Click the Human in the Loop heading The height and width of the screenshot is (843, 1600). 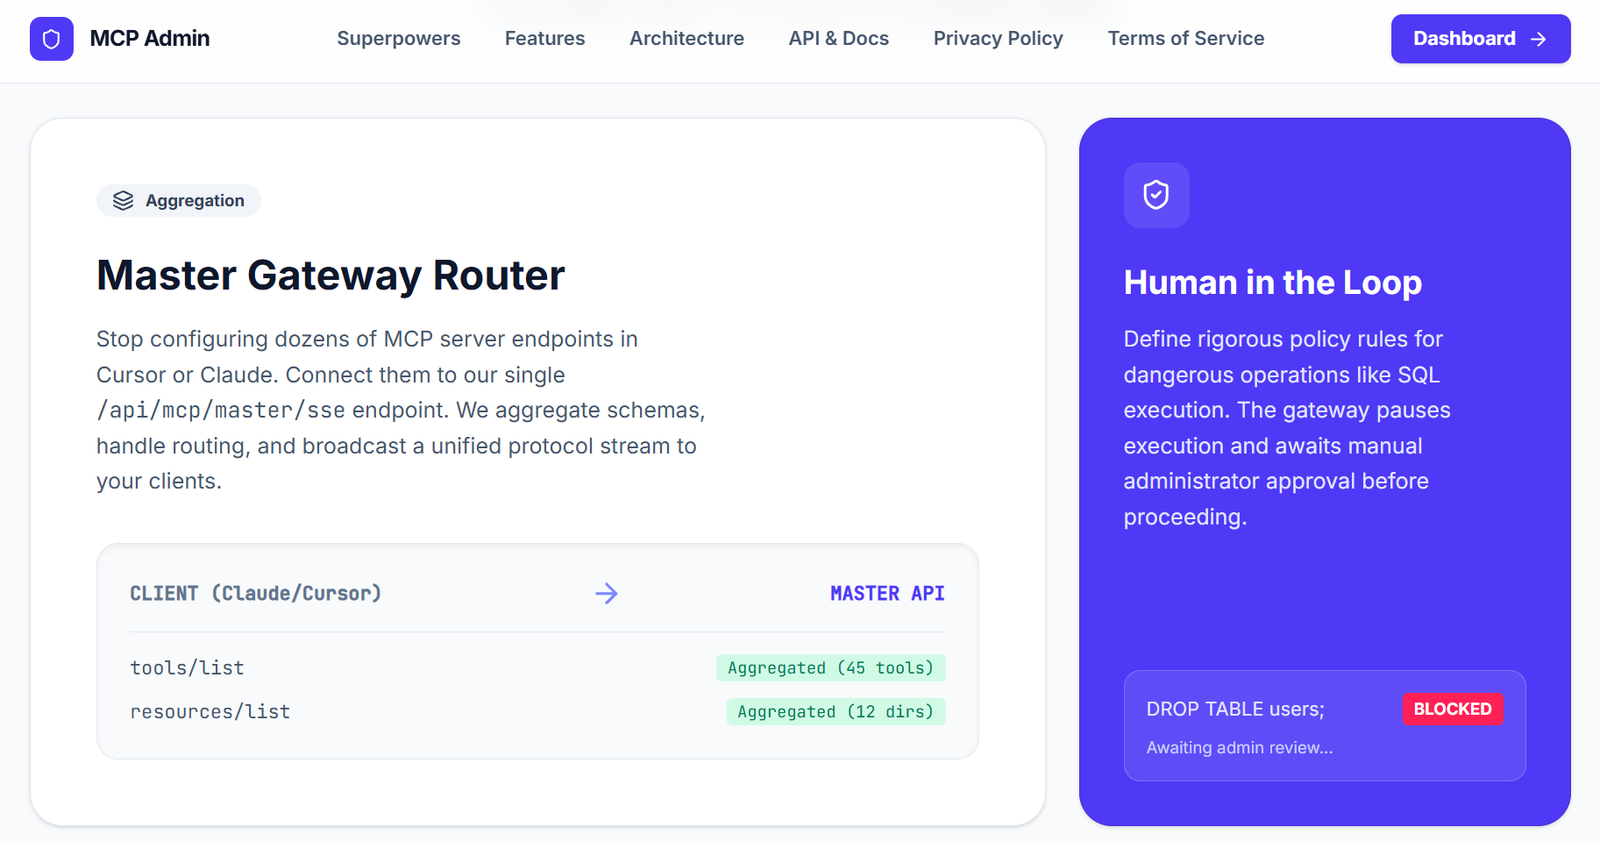1273,283
